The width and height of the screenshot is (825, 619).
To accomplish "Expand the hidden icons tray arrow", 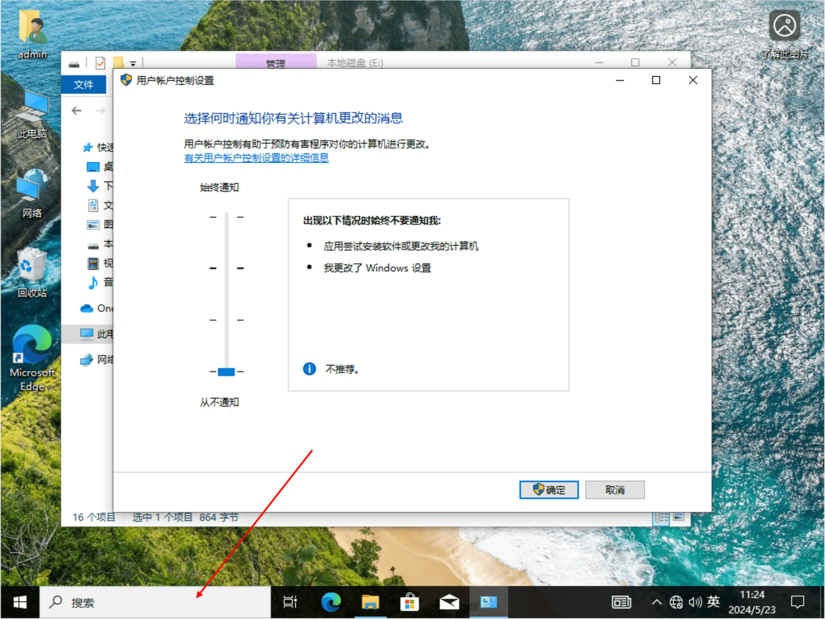I will pos(657,601).
